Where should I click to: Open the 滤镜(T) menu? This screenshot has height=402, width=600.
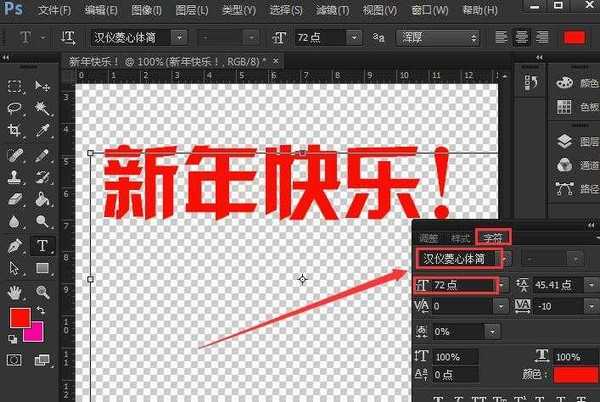click(333, 10)
